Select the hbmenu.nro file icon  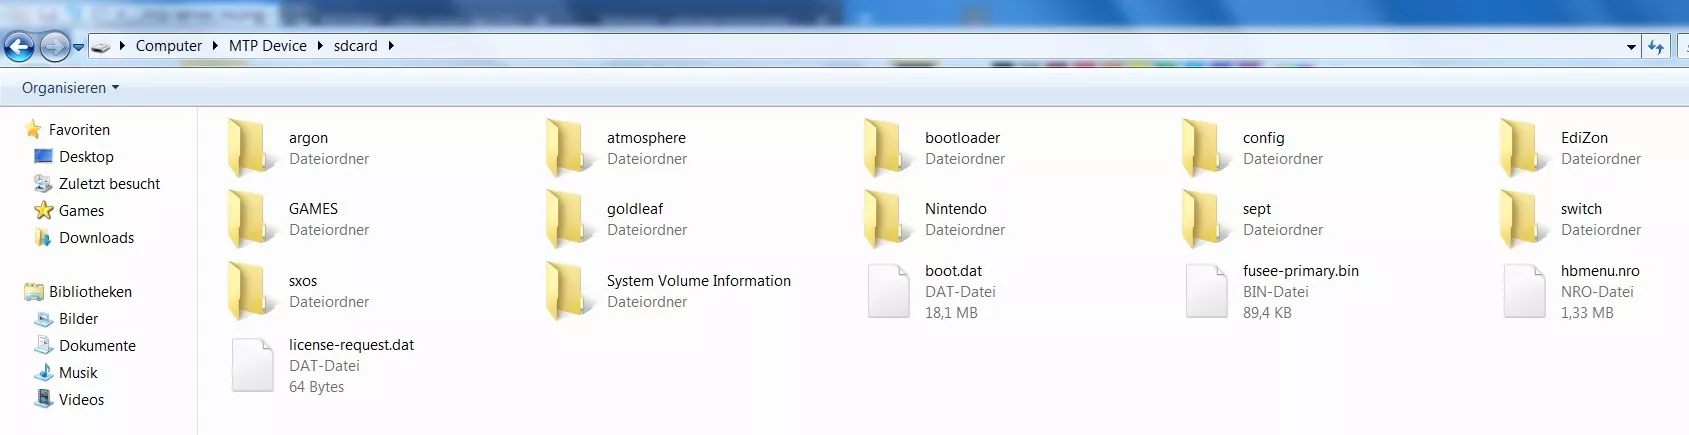(1524, 291)
